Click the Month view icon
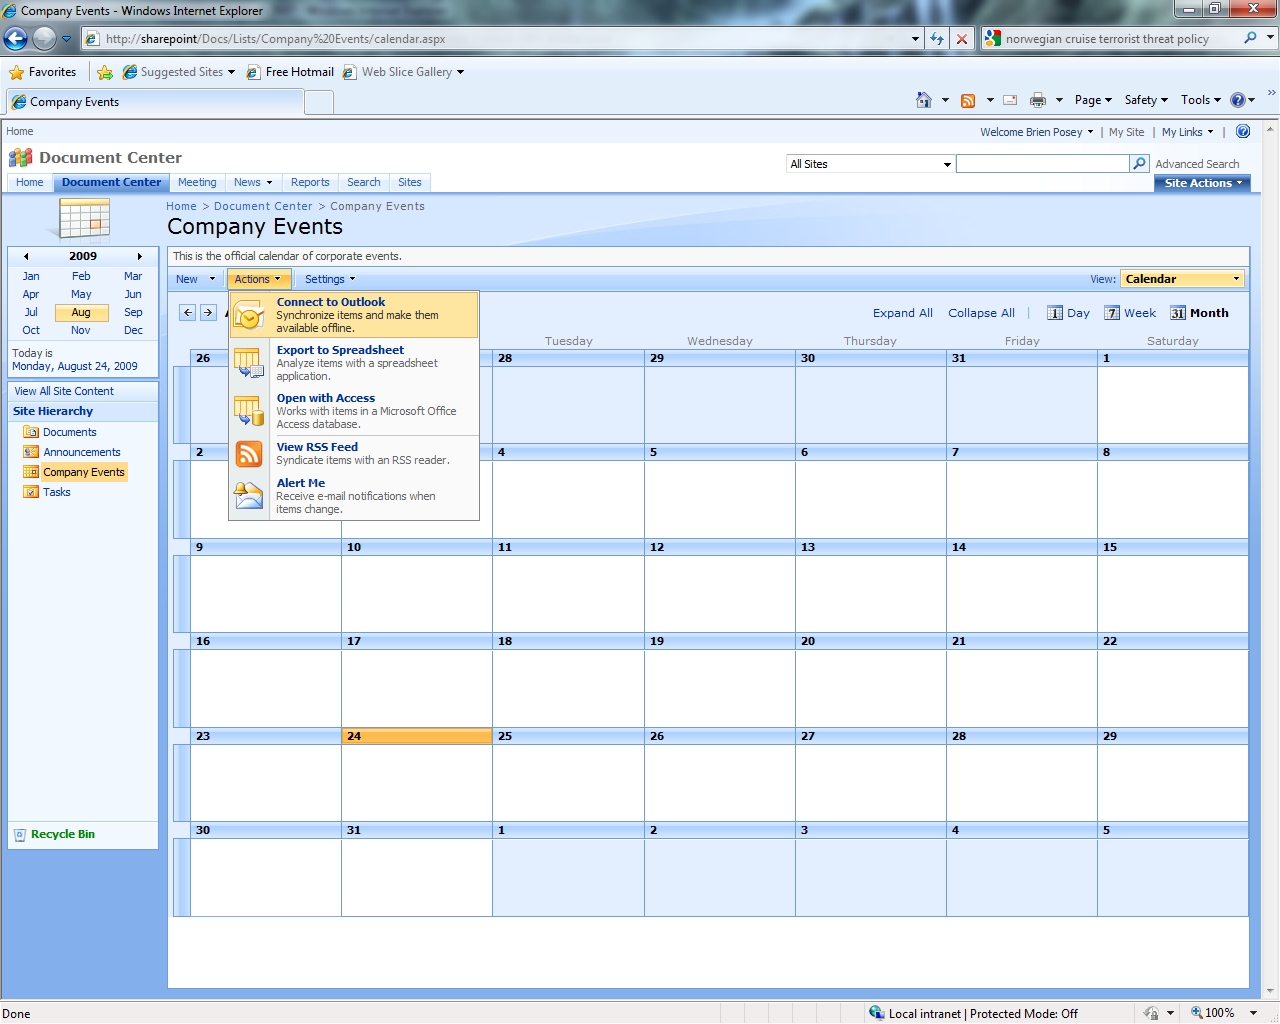Screen dimensions: 1280x1024 1178,313
